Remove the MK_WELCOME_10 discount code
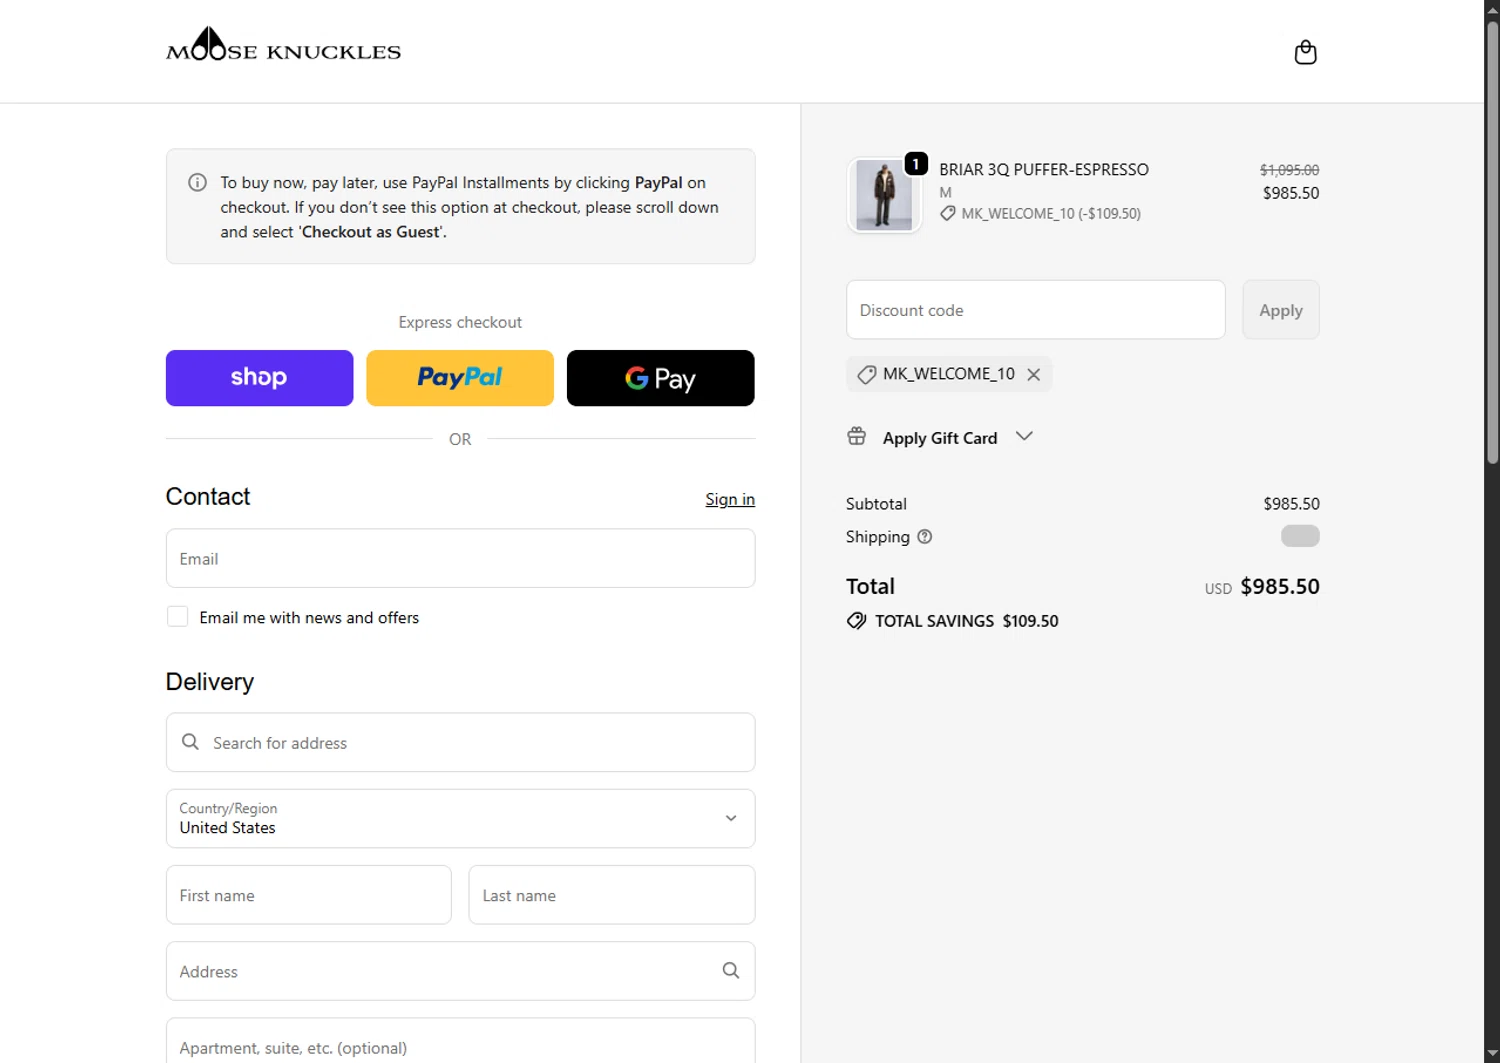The width and height of the screenshot is (1500, 1063). pyautogui.click(x=1034, y=375)
